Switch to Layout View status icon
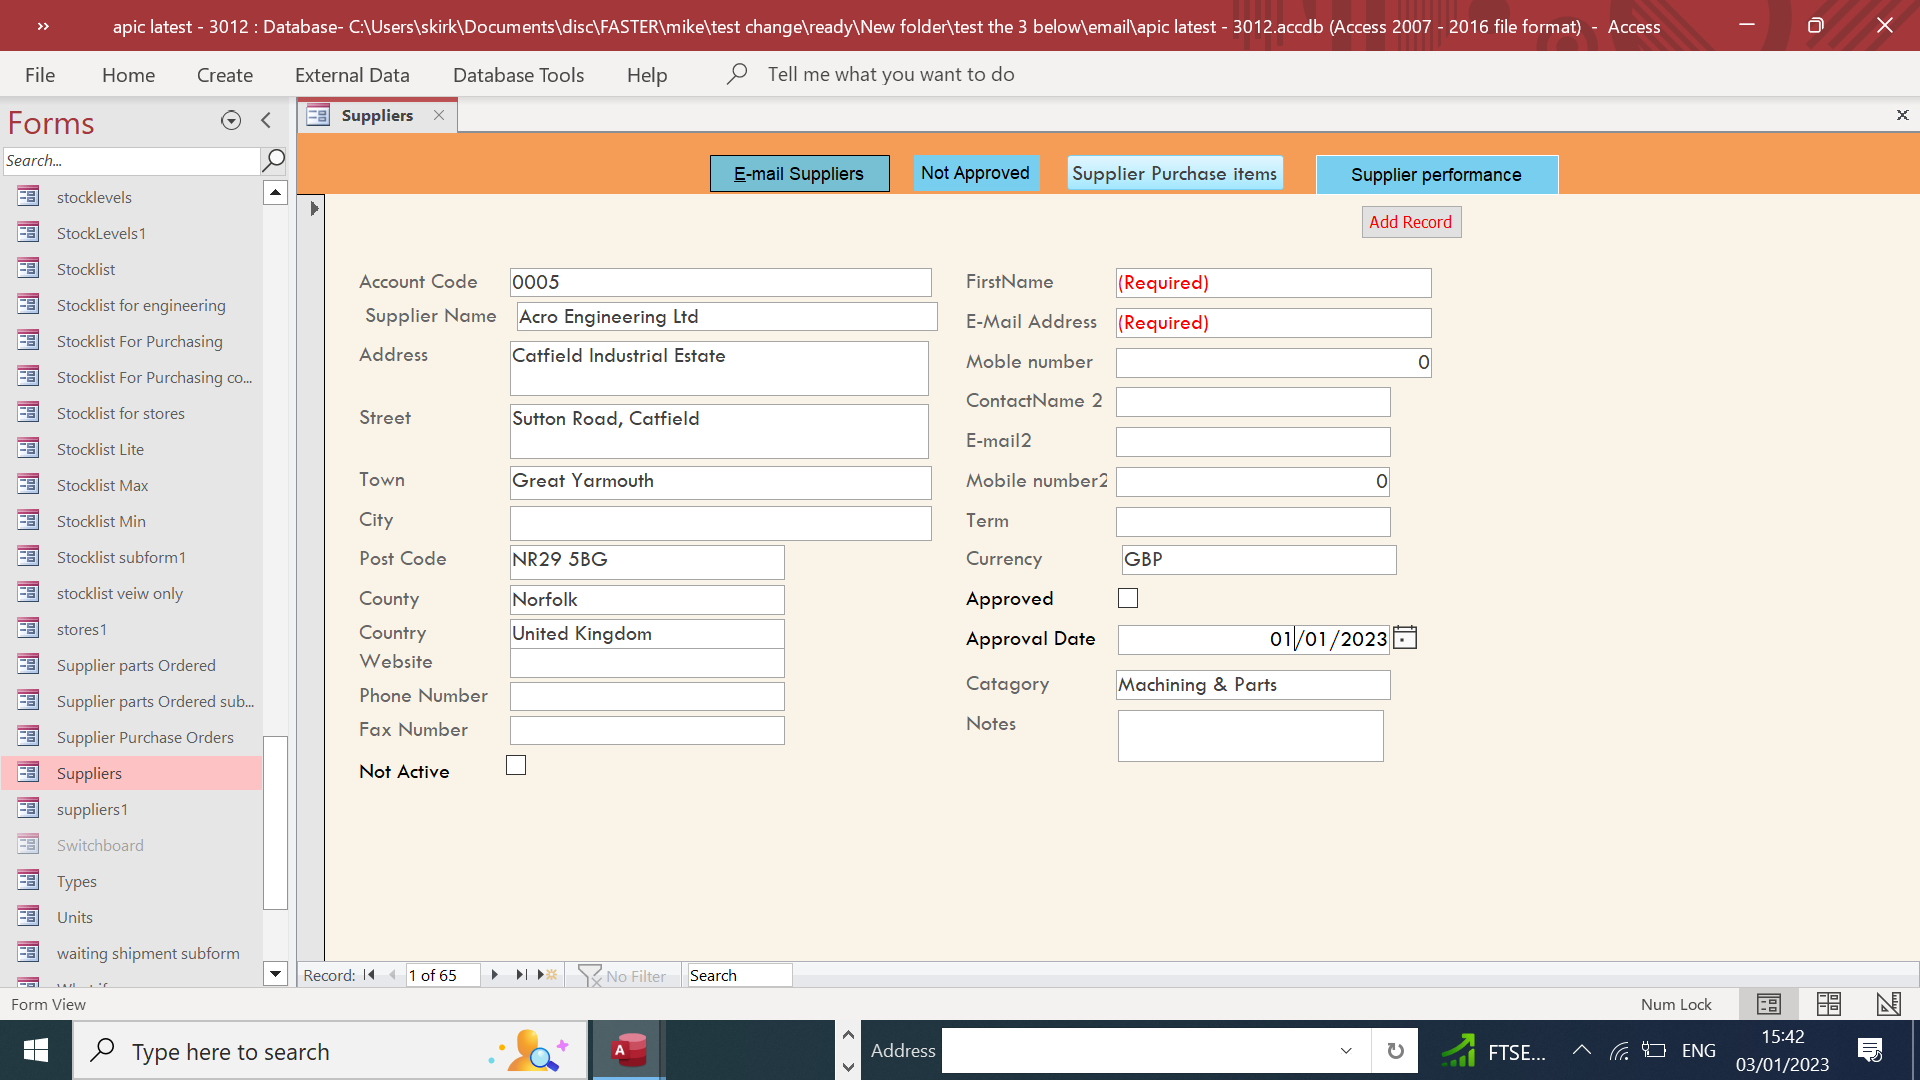Image resolution: width=1920 pixels, height=1080 pixels. tap(1828, 1004)
